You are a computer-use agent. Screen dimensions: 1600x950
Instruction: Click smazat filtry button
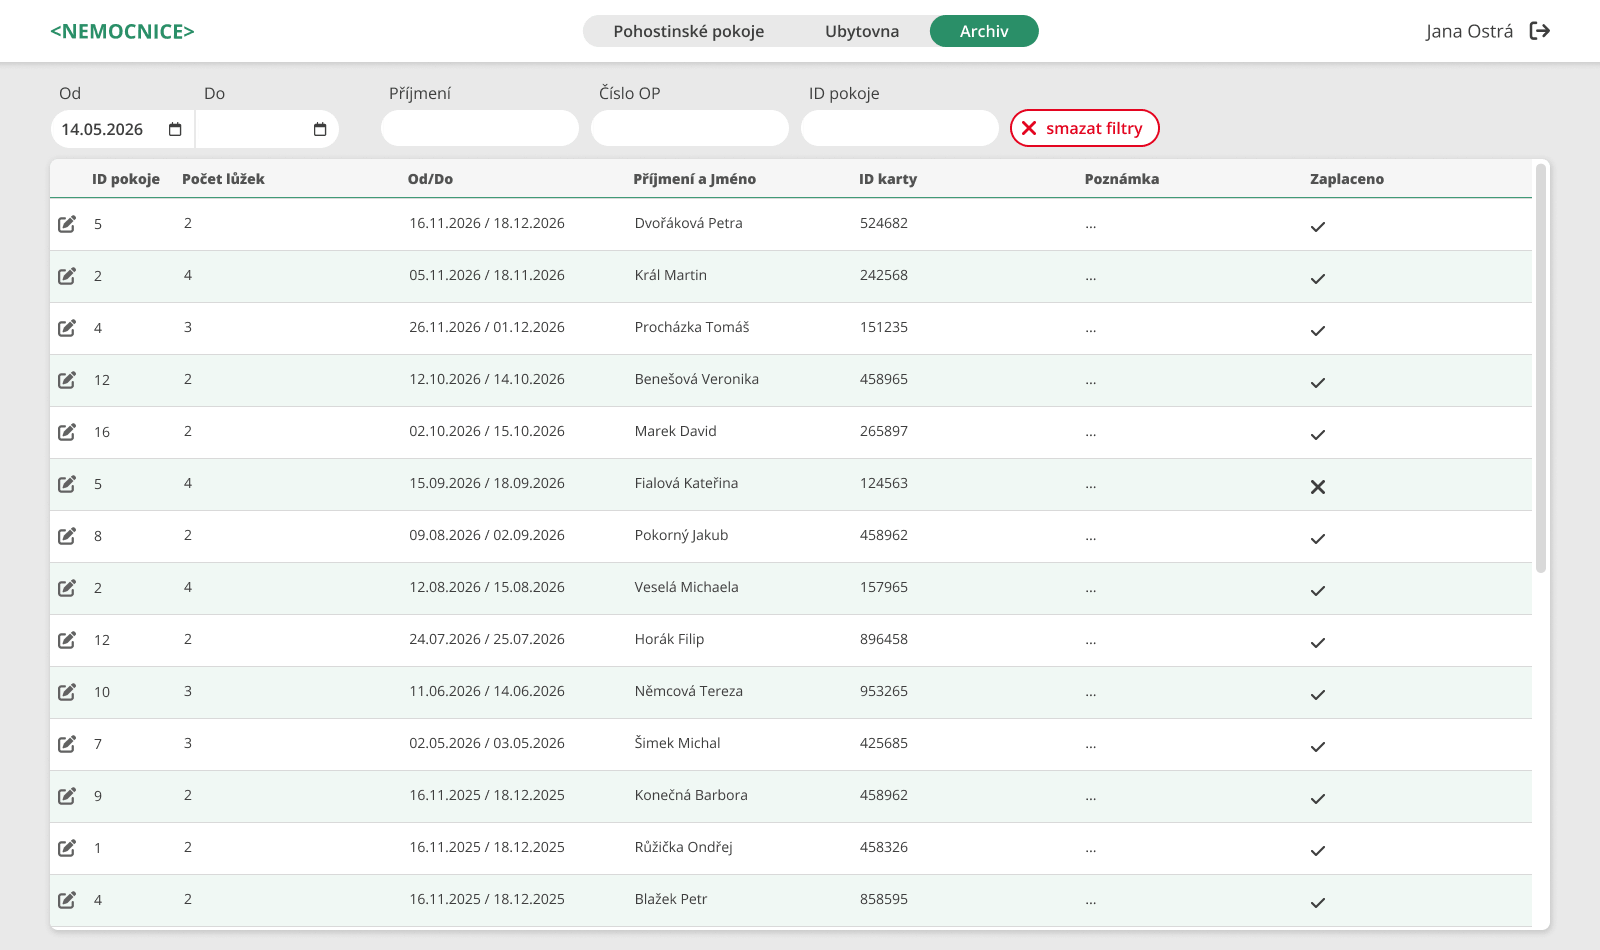(1085, 128)
